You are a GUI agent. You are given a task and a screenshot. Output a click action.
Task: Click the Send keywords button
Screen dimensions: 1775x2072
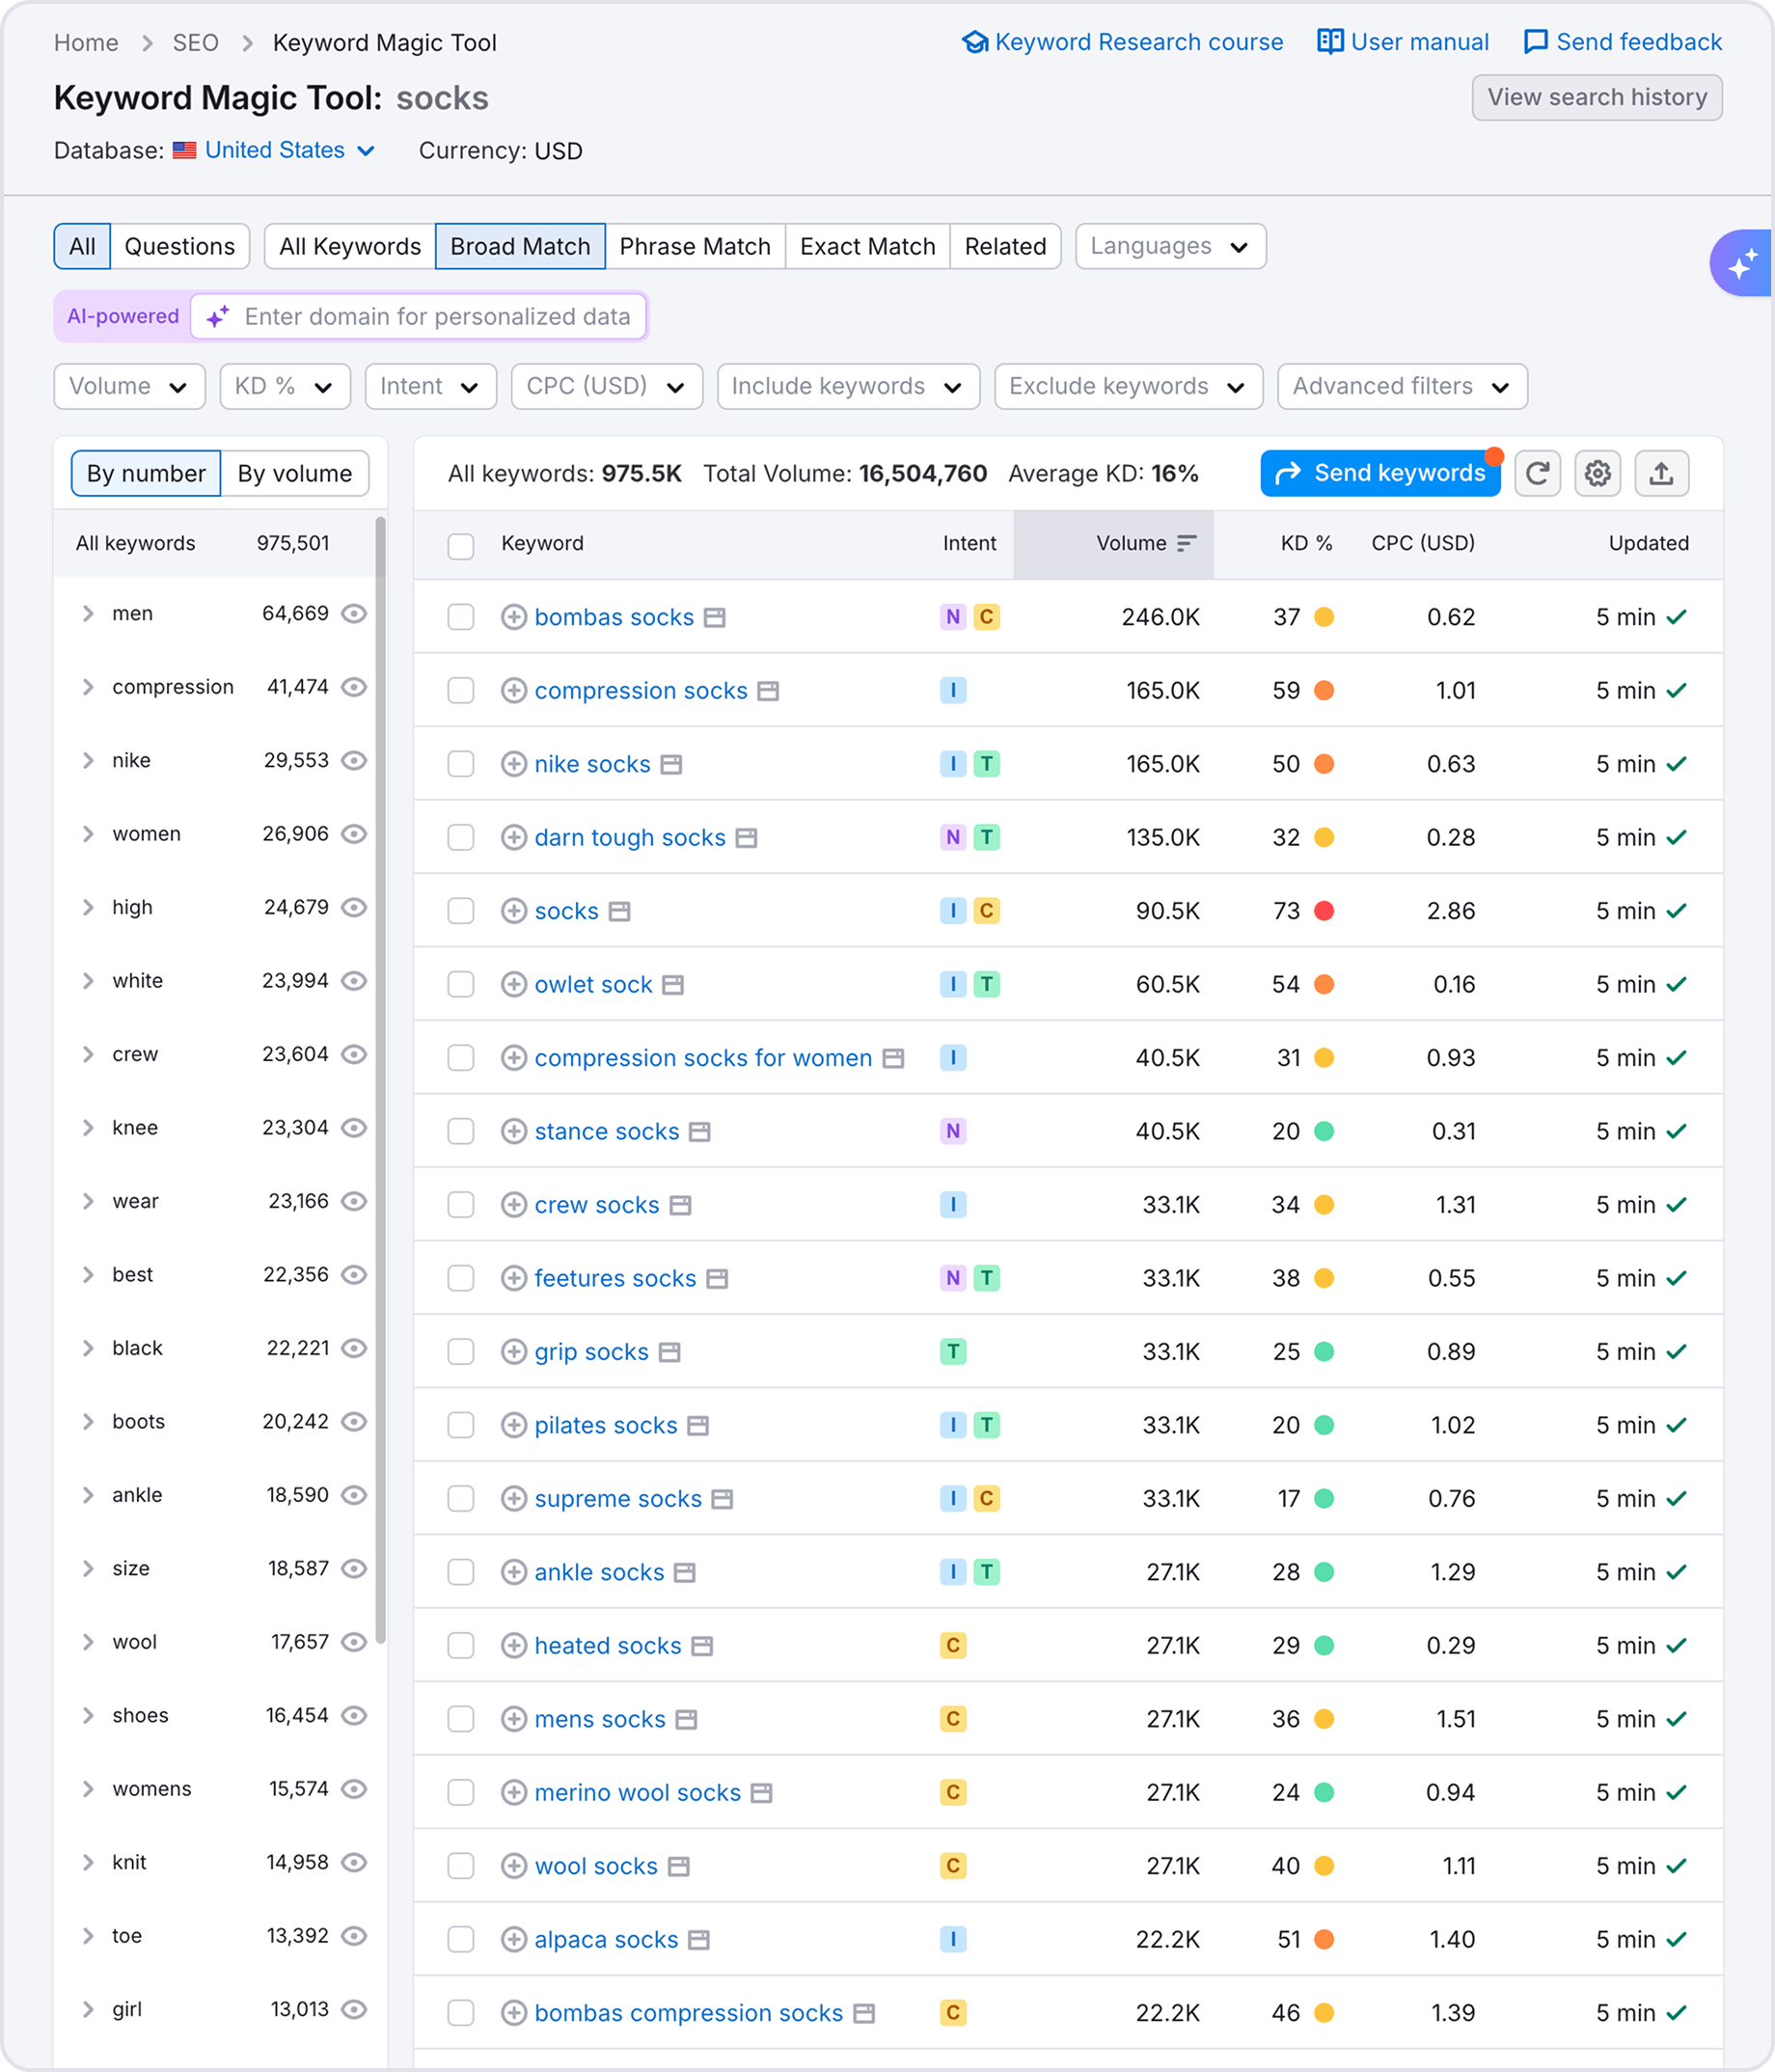tap(1380, 473)
